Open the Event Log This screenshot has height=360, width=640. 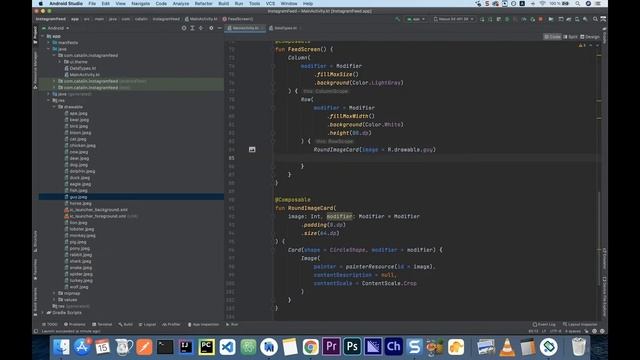[x=544, y=324]
